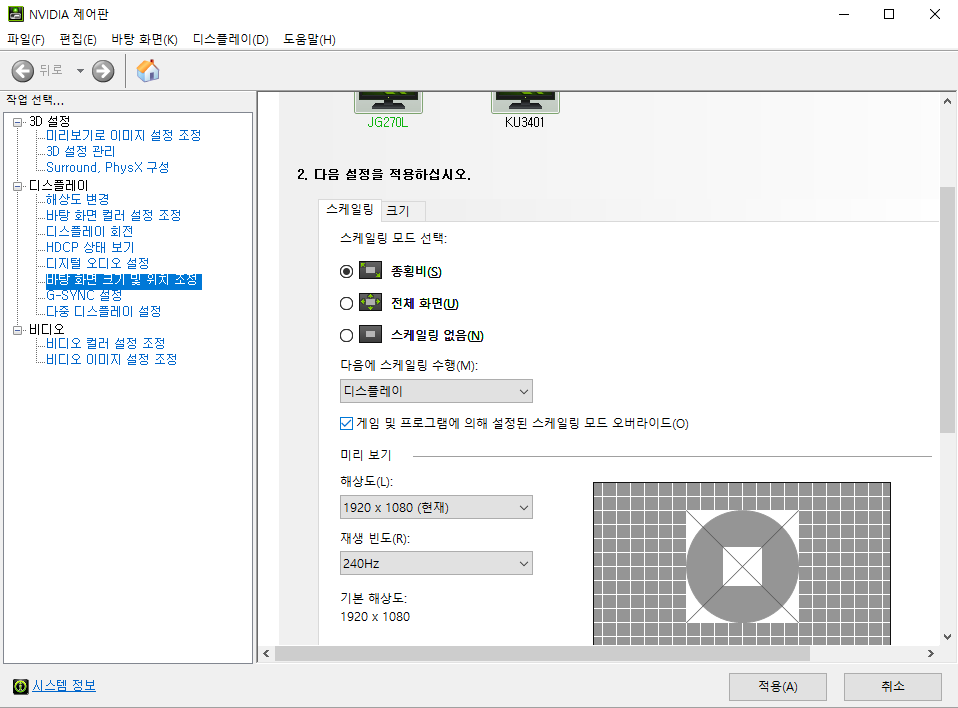Open 미리보기로 이미지 설정 조정
The width and height of the screenshot is (958, 708).
point(123,135)
